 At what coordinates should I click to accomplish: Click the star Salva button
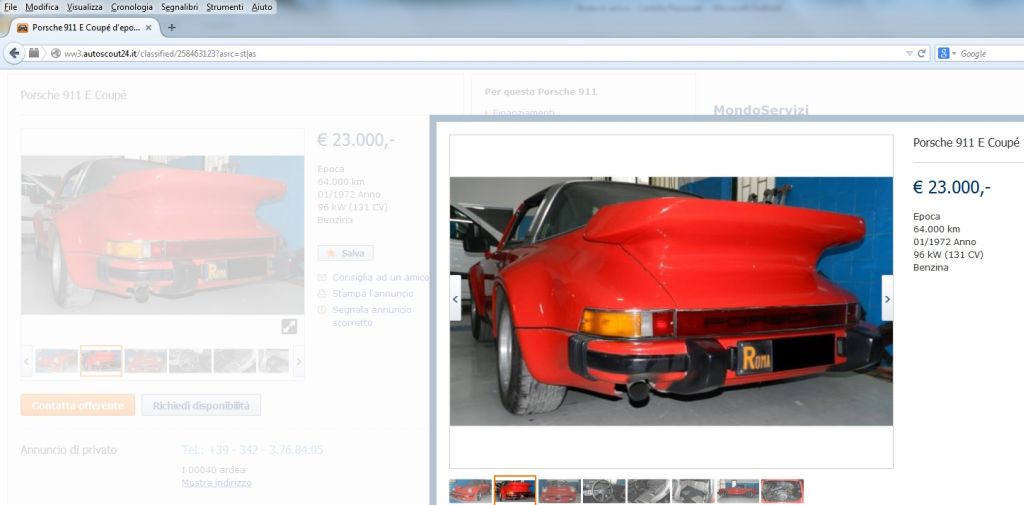(345, 253)
